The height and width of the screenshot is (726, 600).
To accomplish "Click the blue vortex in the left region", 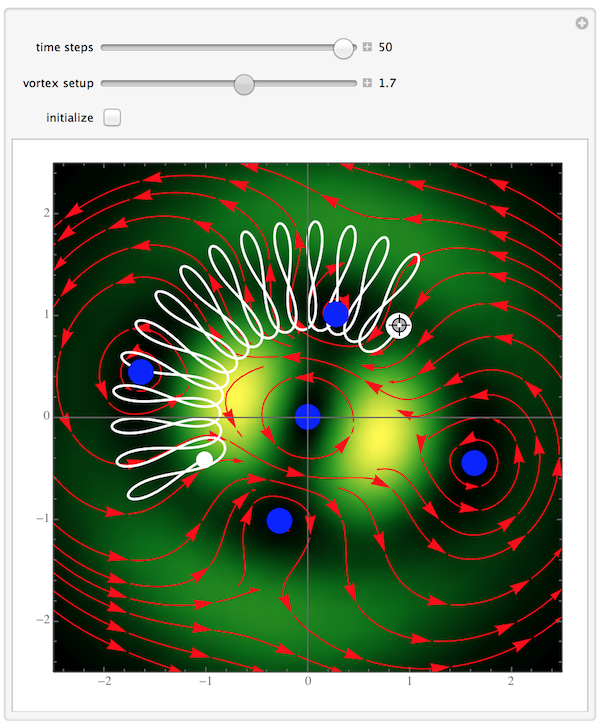I will [x=141, y=371].
